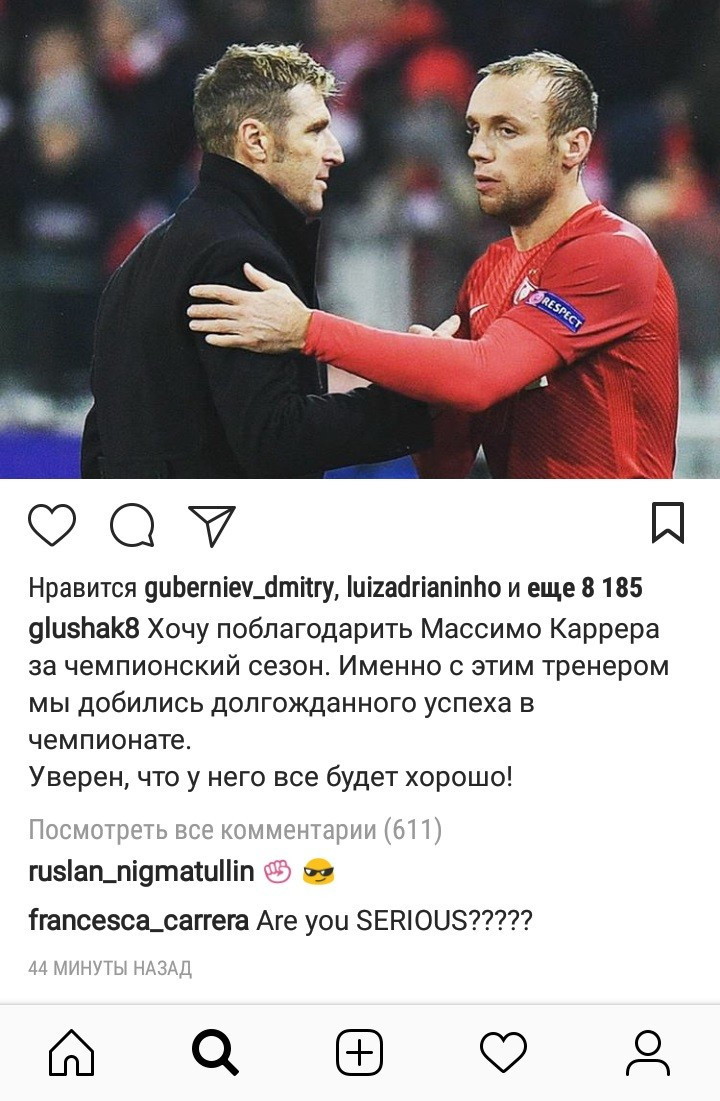The image size is (720, 1101).
Task: Tap the post photo of two men
Action: pos(360,239)
